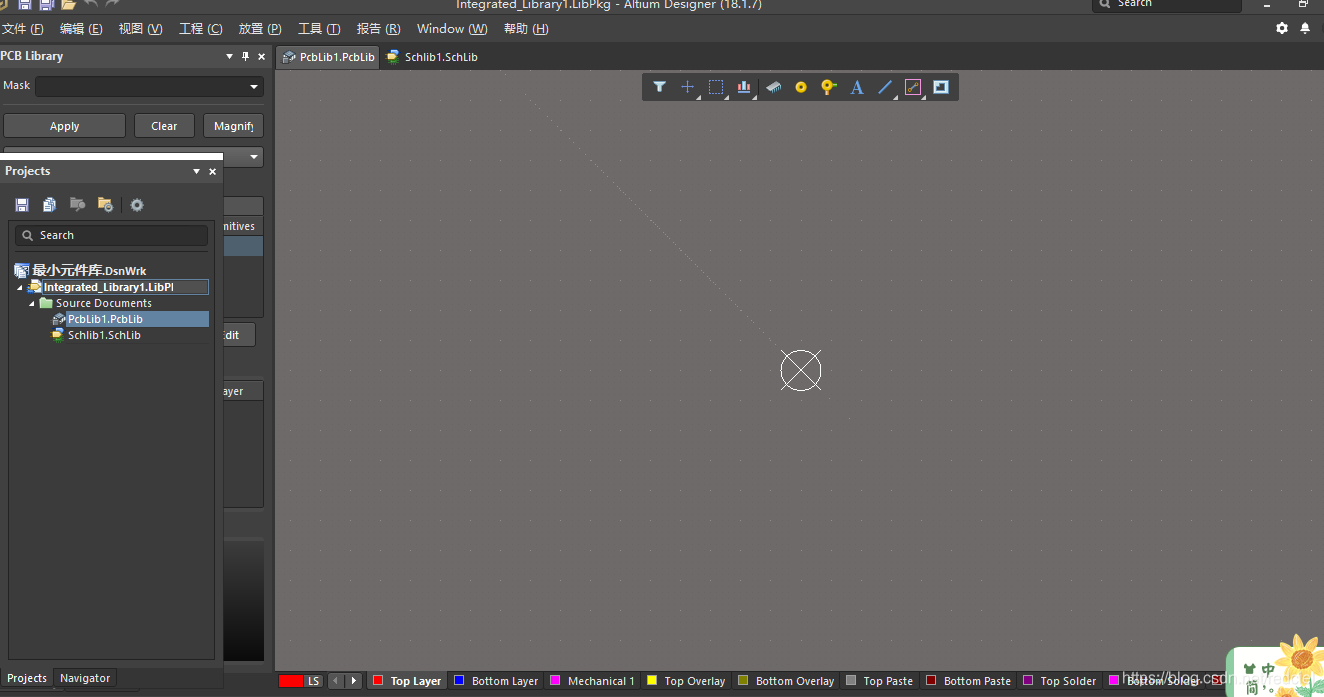Choose the dashed rectangle selection tool
Screen dimensions: 1324x697
(716, 87)
